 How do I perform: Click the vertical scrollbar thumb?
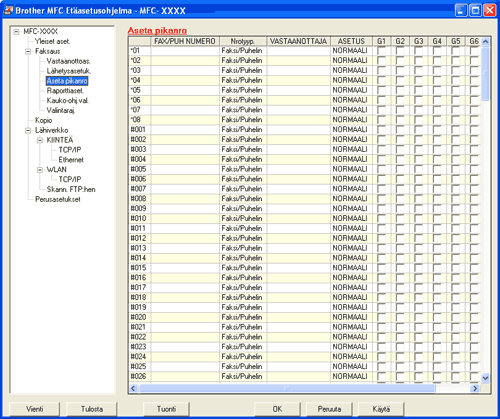pyautogui.click(x=486, y=73)
